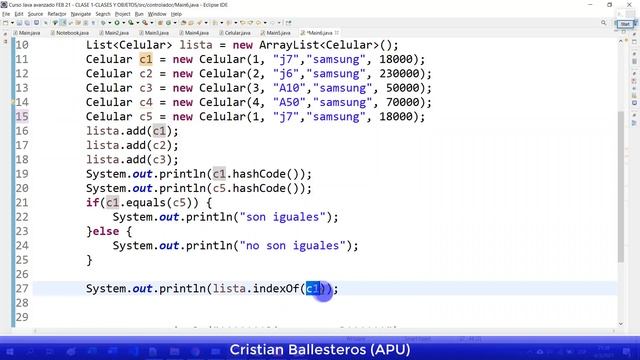Click the Start perspective button
The height and width of the screenshot is (360, 640).
click(625, 24)
